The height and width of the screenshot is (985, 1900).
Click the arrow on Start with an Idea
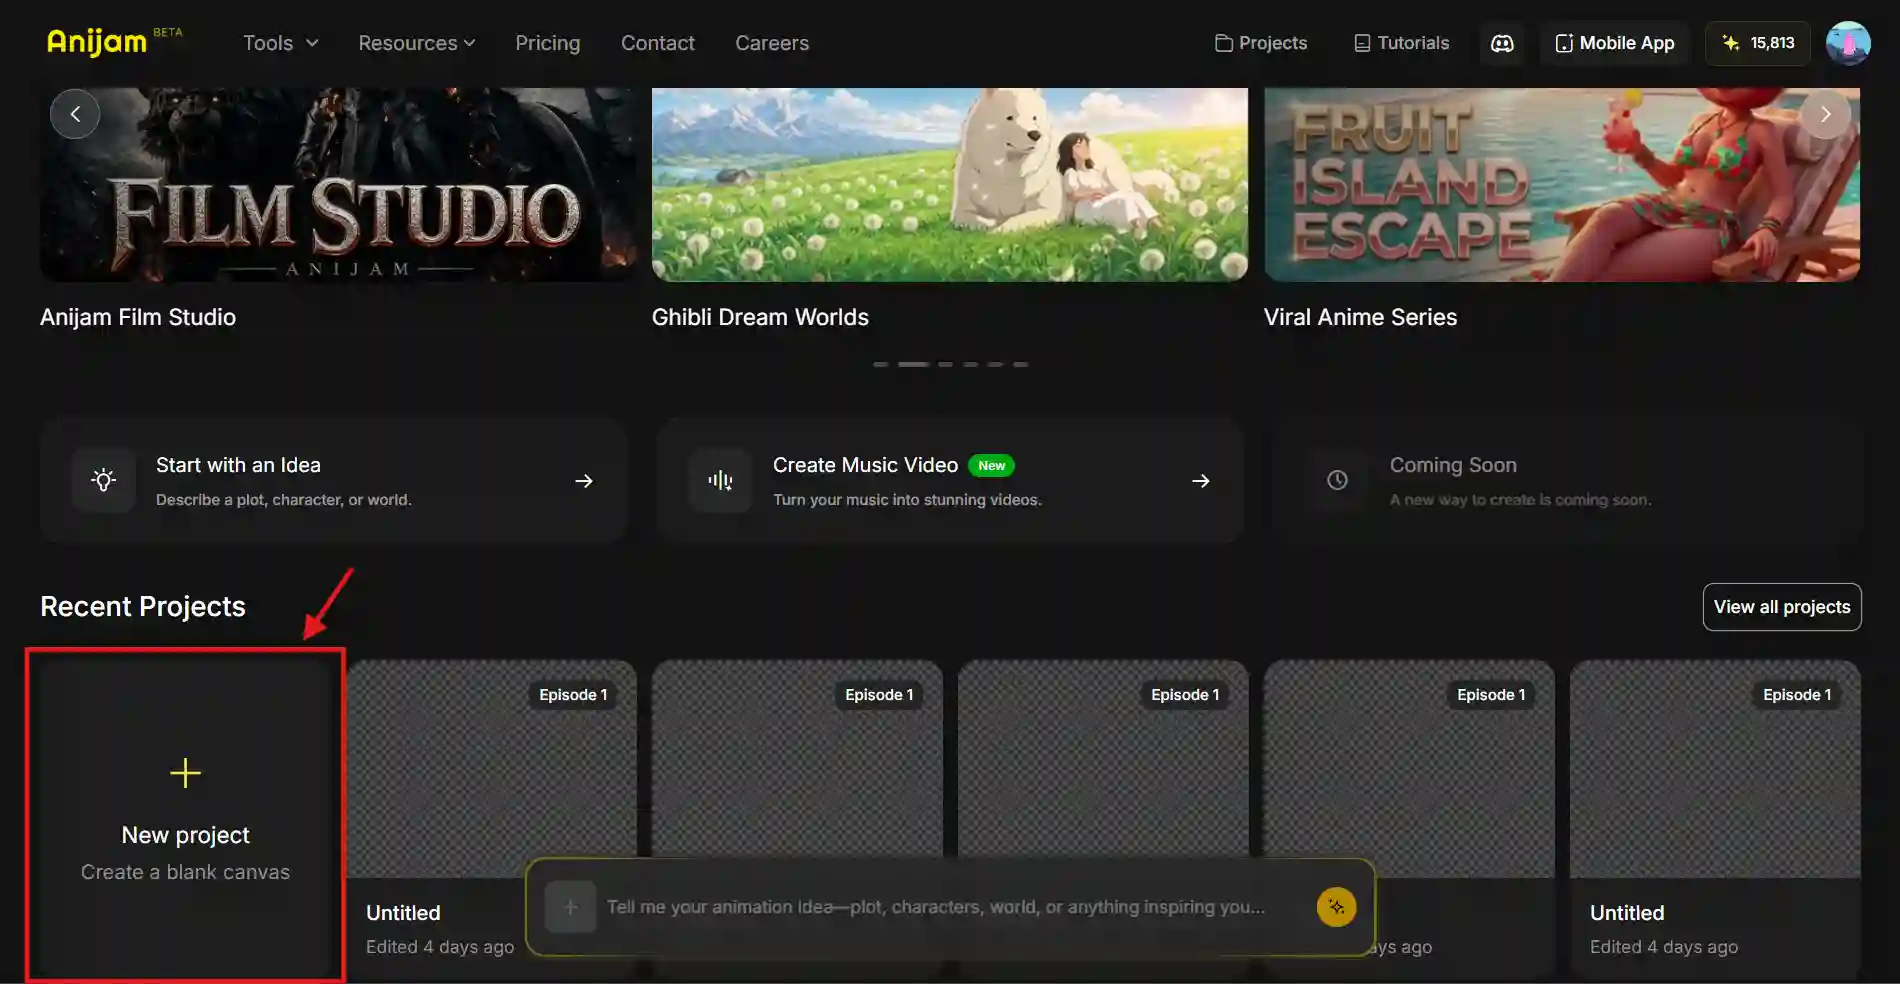pyautogui.click(x=584, y=481)
